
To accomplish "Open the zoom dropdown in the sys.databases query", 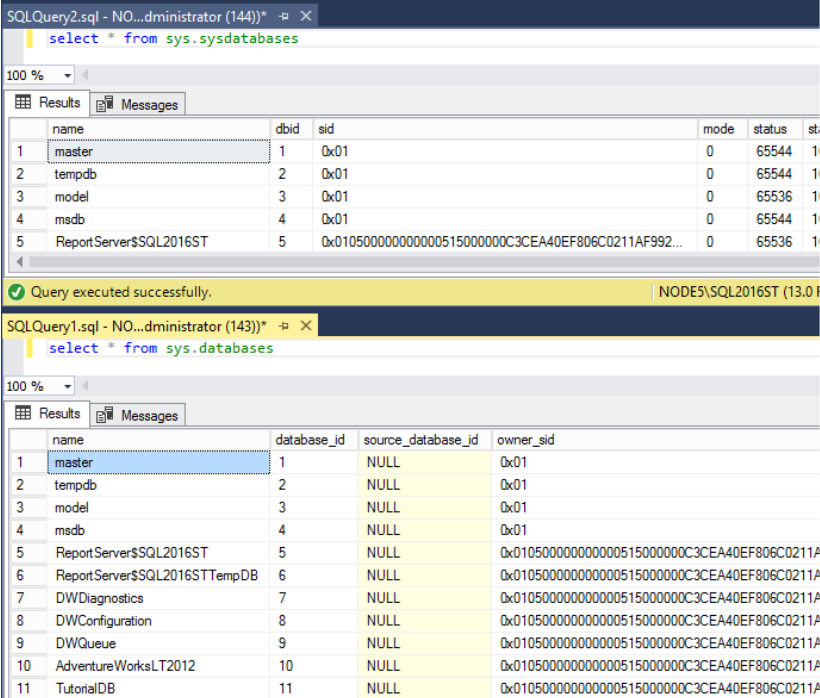I will (x=68, y=387).
